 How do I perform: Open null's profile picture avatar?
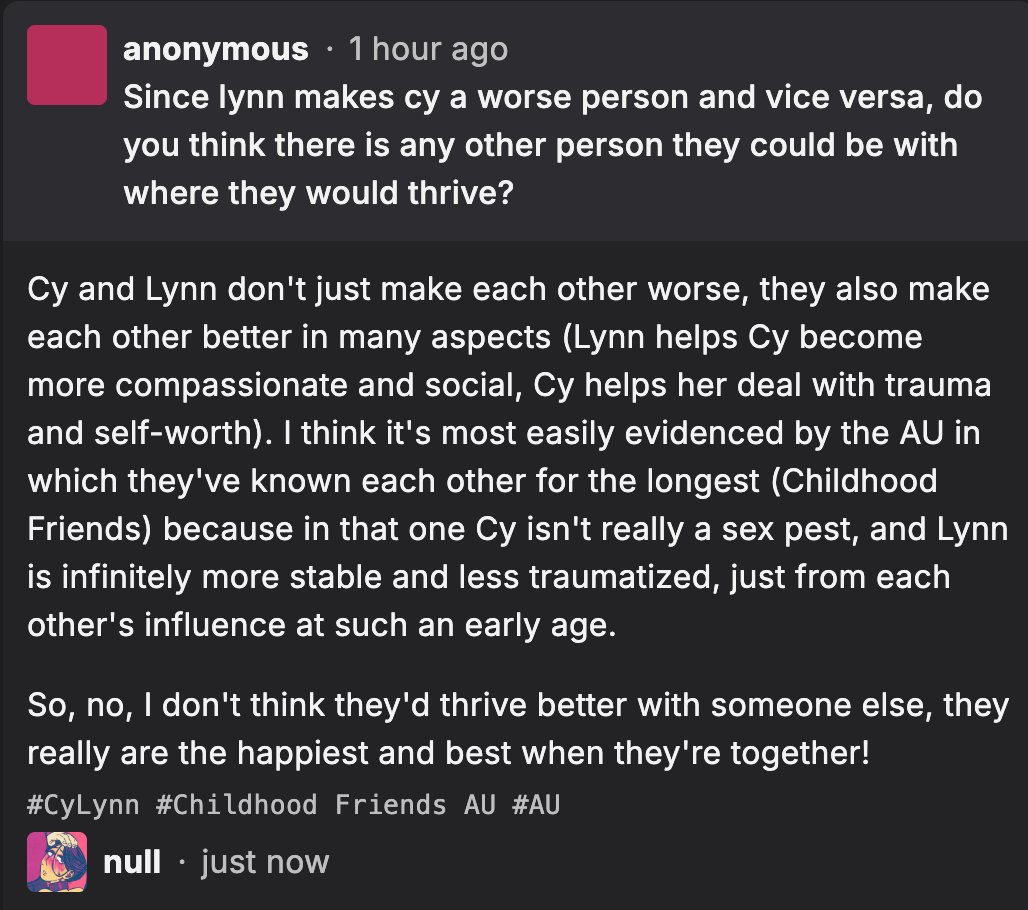pos(56,861)
